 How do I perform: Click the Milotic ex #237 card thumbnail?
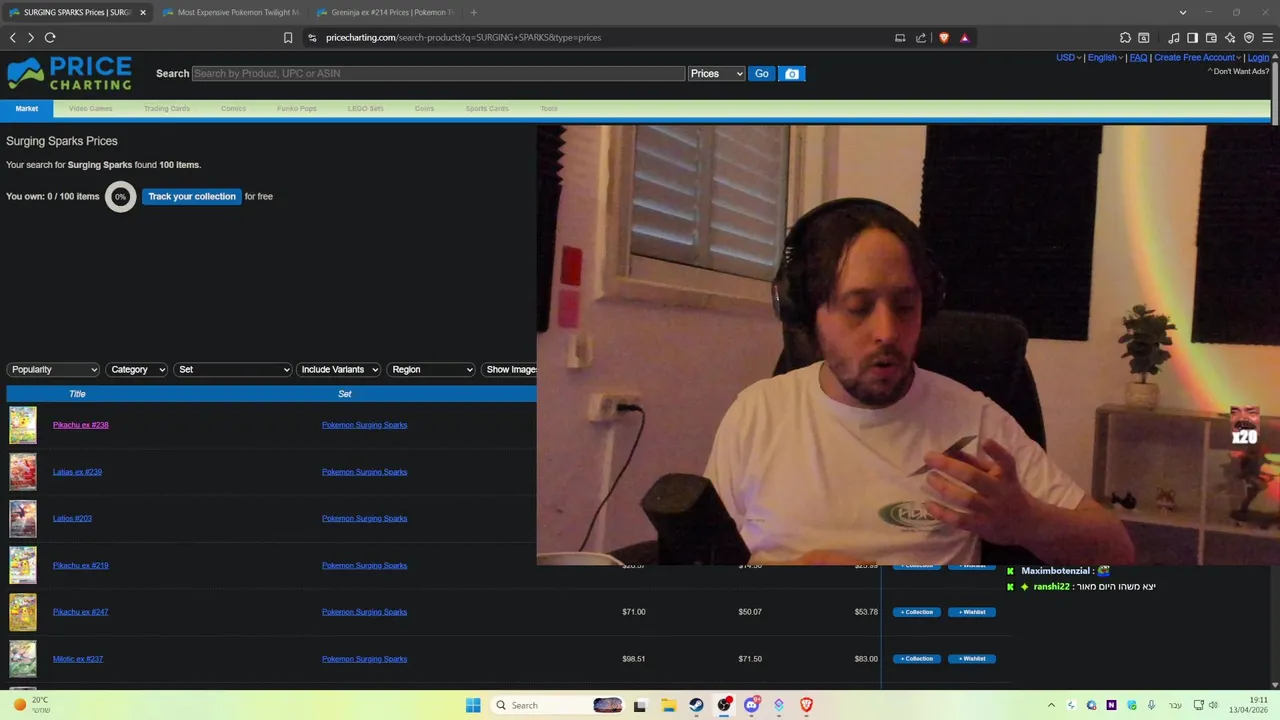23,659
